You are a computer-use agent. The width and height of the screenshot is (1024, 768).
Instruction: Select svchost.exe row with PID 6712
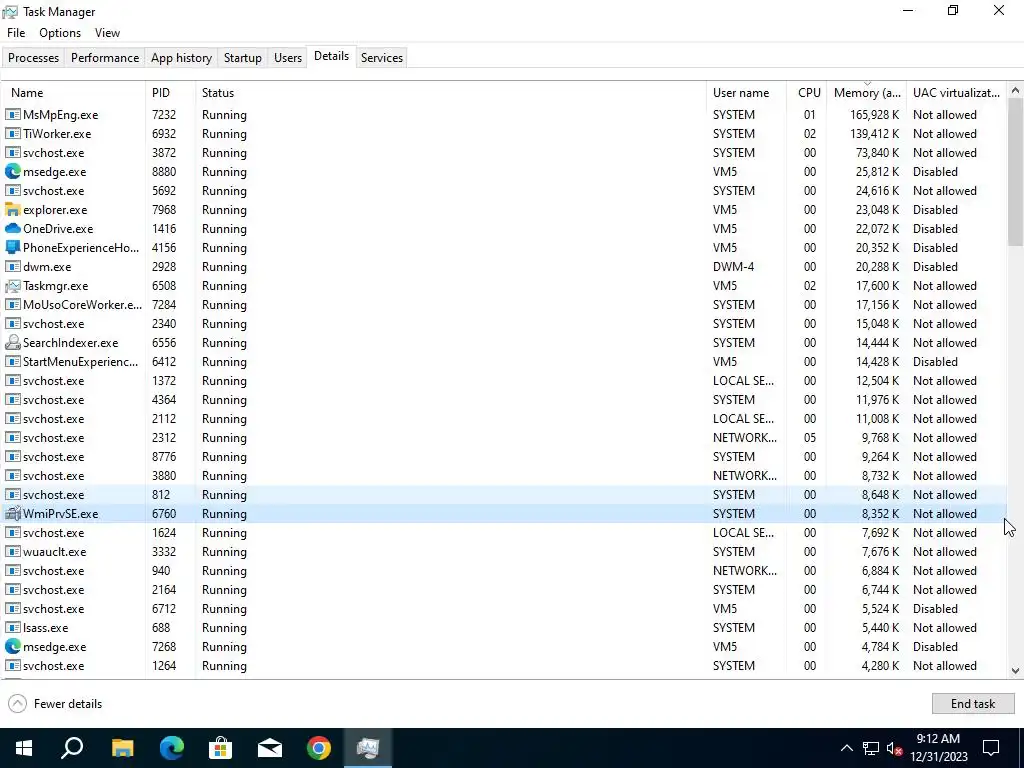504,609
